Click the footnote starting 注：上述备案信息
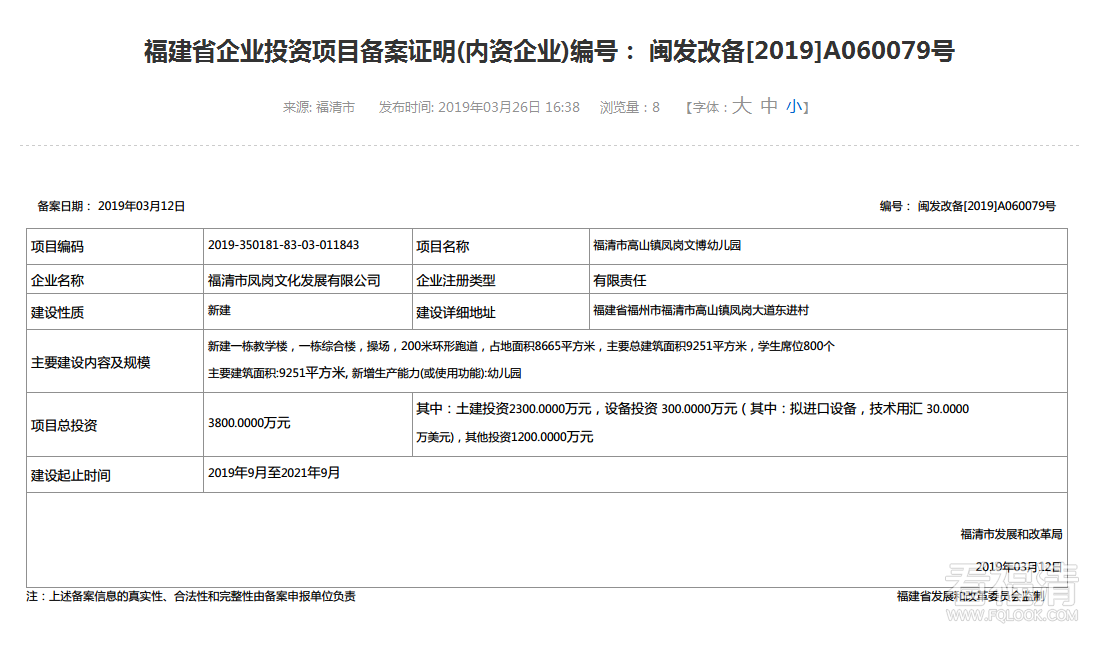Viewport: 1104px width, 648px height. 191,596
